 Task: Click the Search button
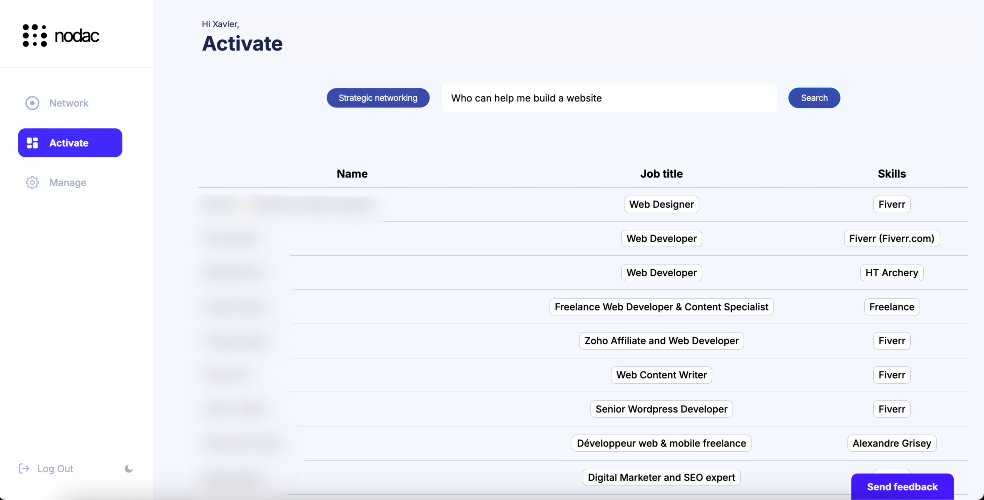814,98
